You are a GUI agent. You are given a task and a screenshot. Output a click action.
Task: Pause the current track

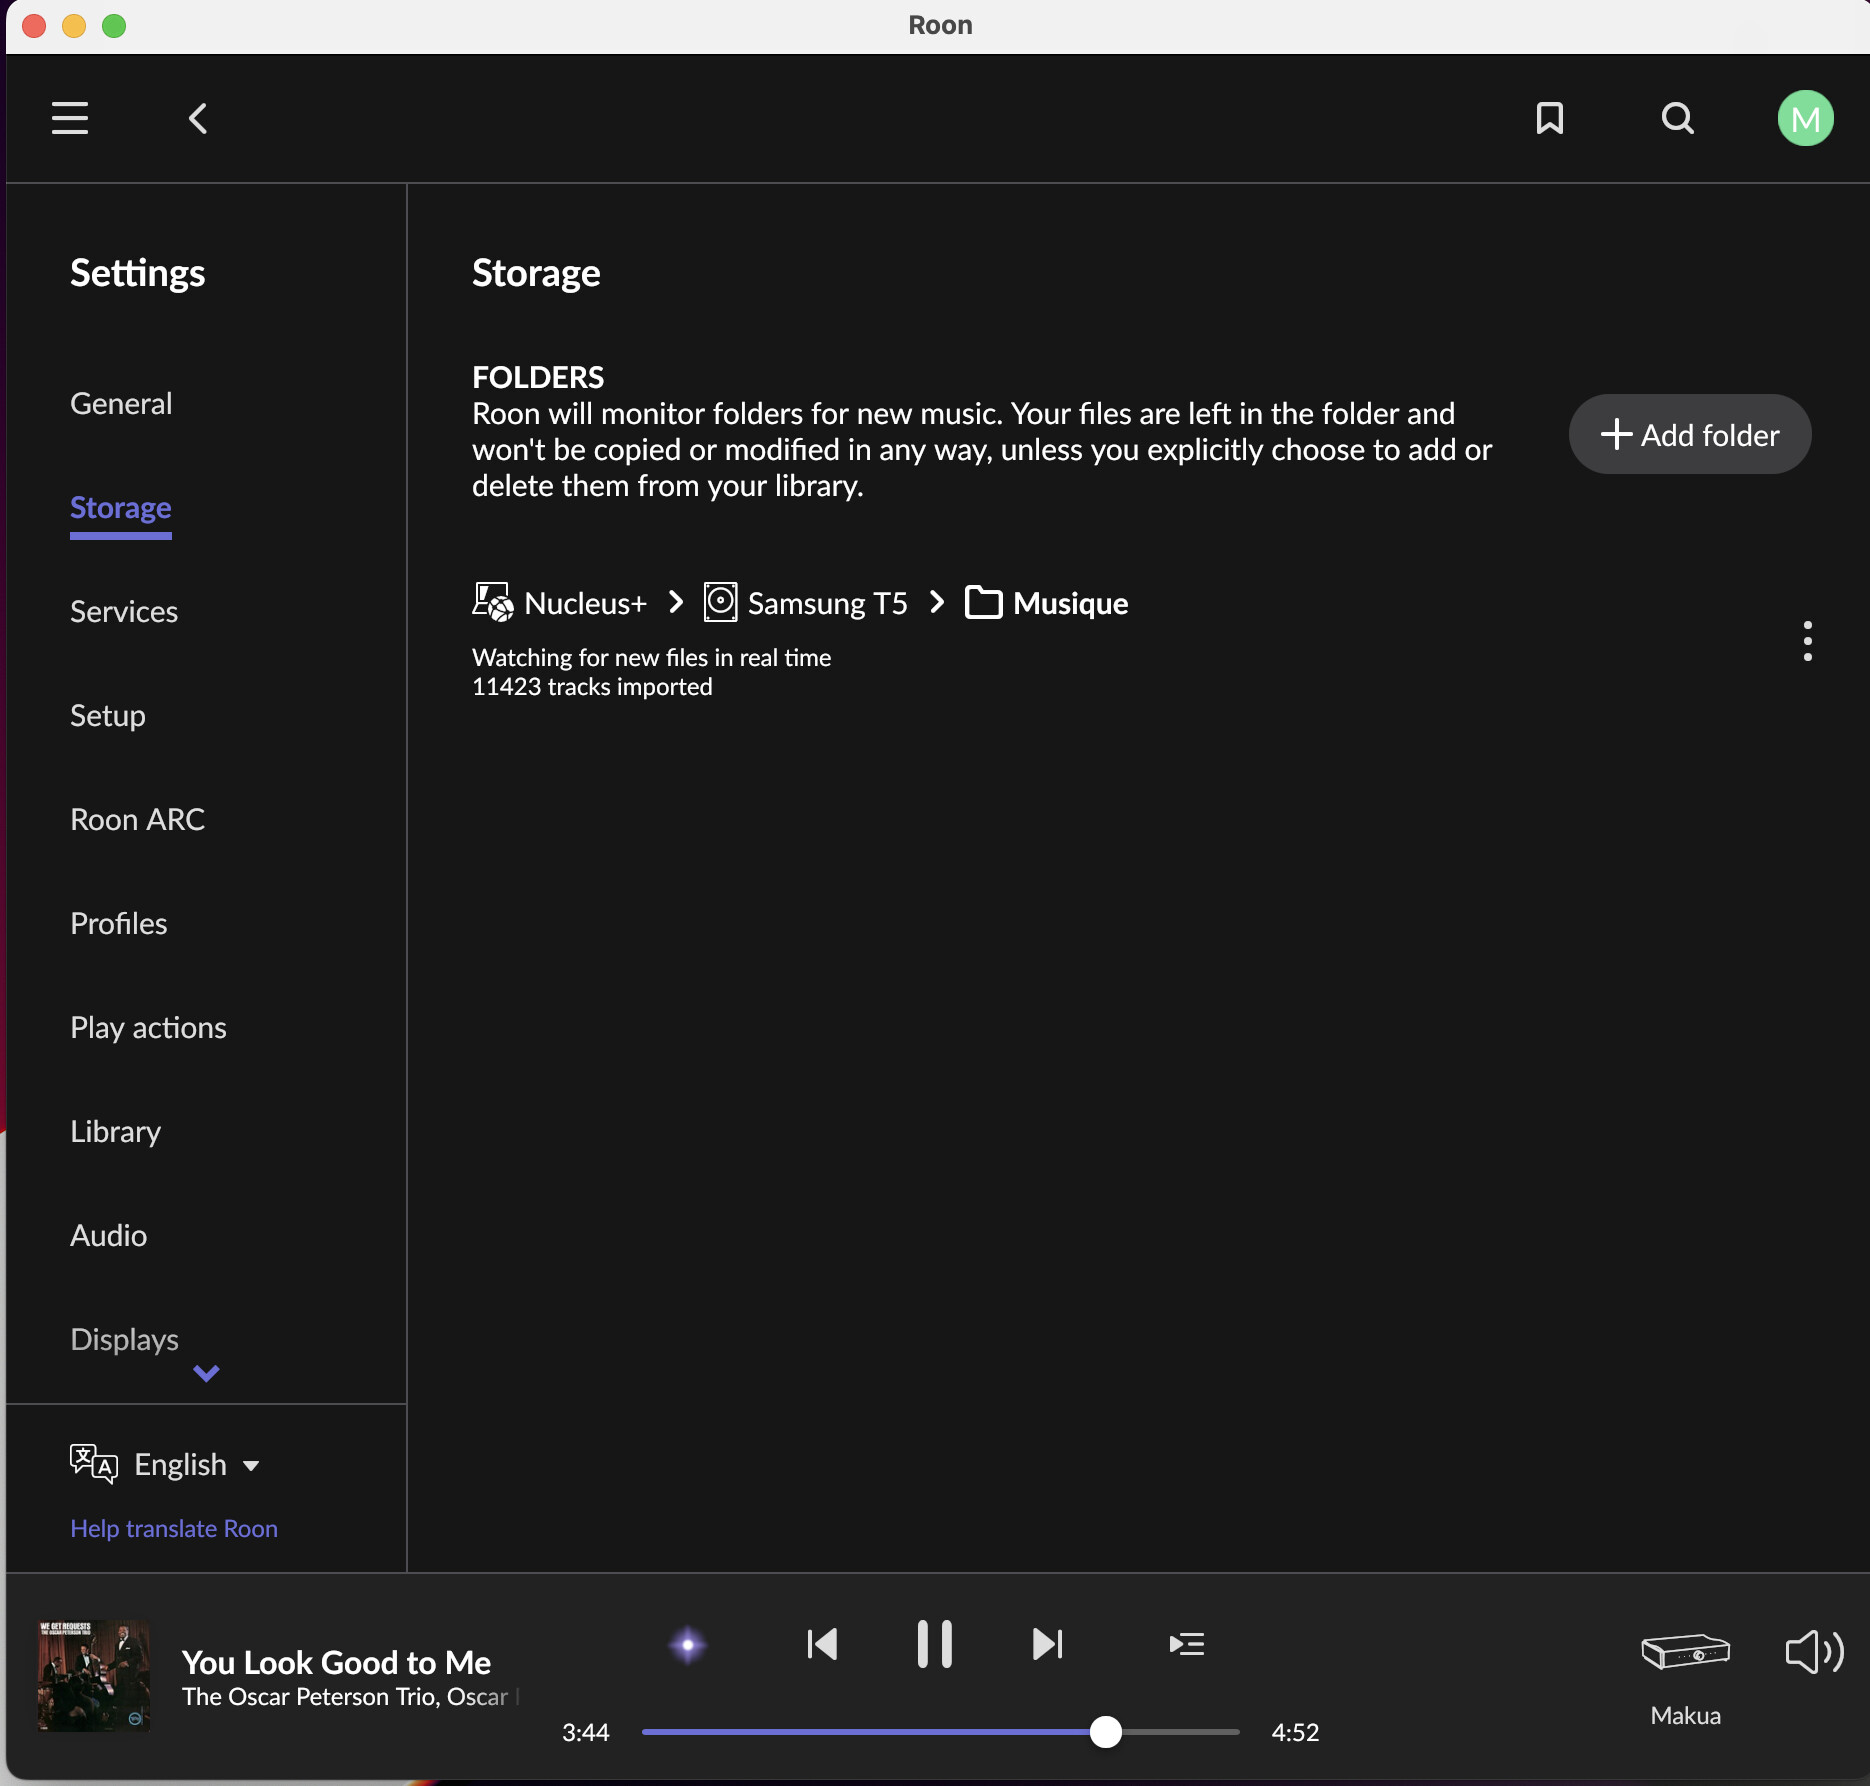pos(934,1644)
